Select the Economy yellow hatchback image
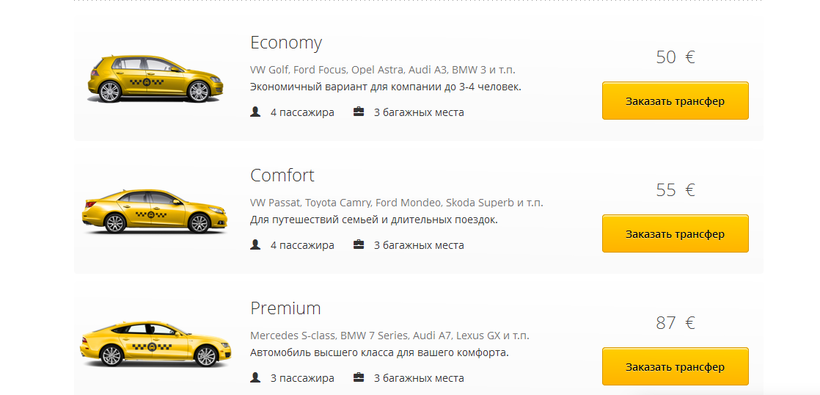 tap(155, 78)
